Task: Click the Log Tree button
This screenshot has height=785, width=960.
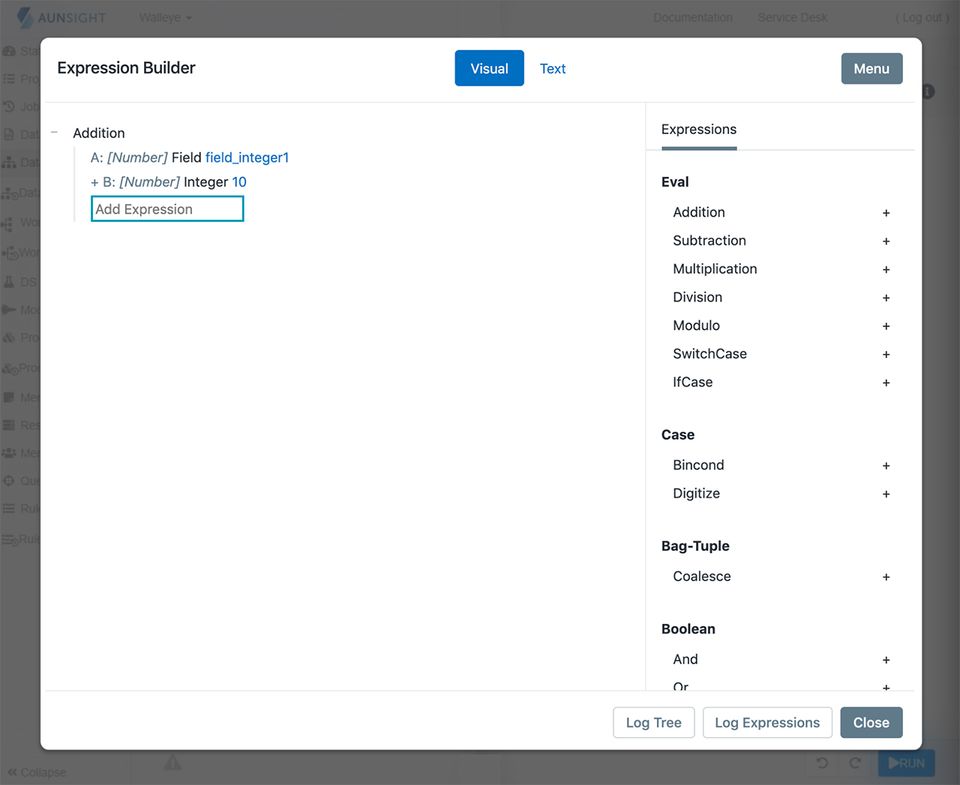Action: pyautogui.click(x=653, y=722)
